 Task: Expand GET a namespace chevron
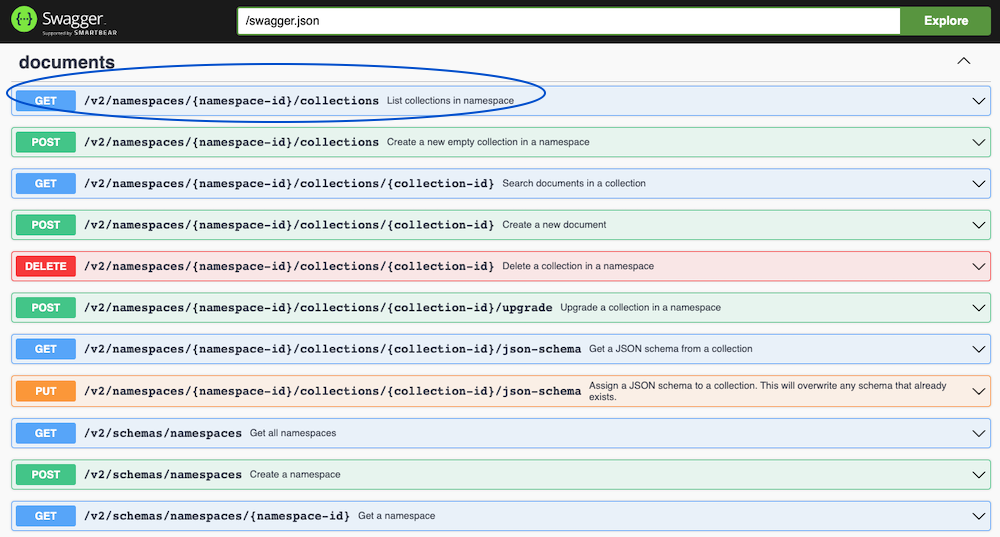978,517
